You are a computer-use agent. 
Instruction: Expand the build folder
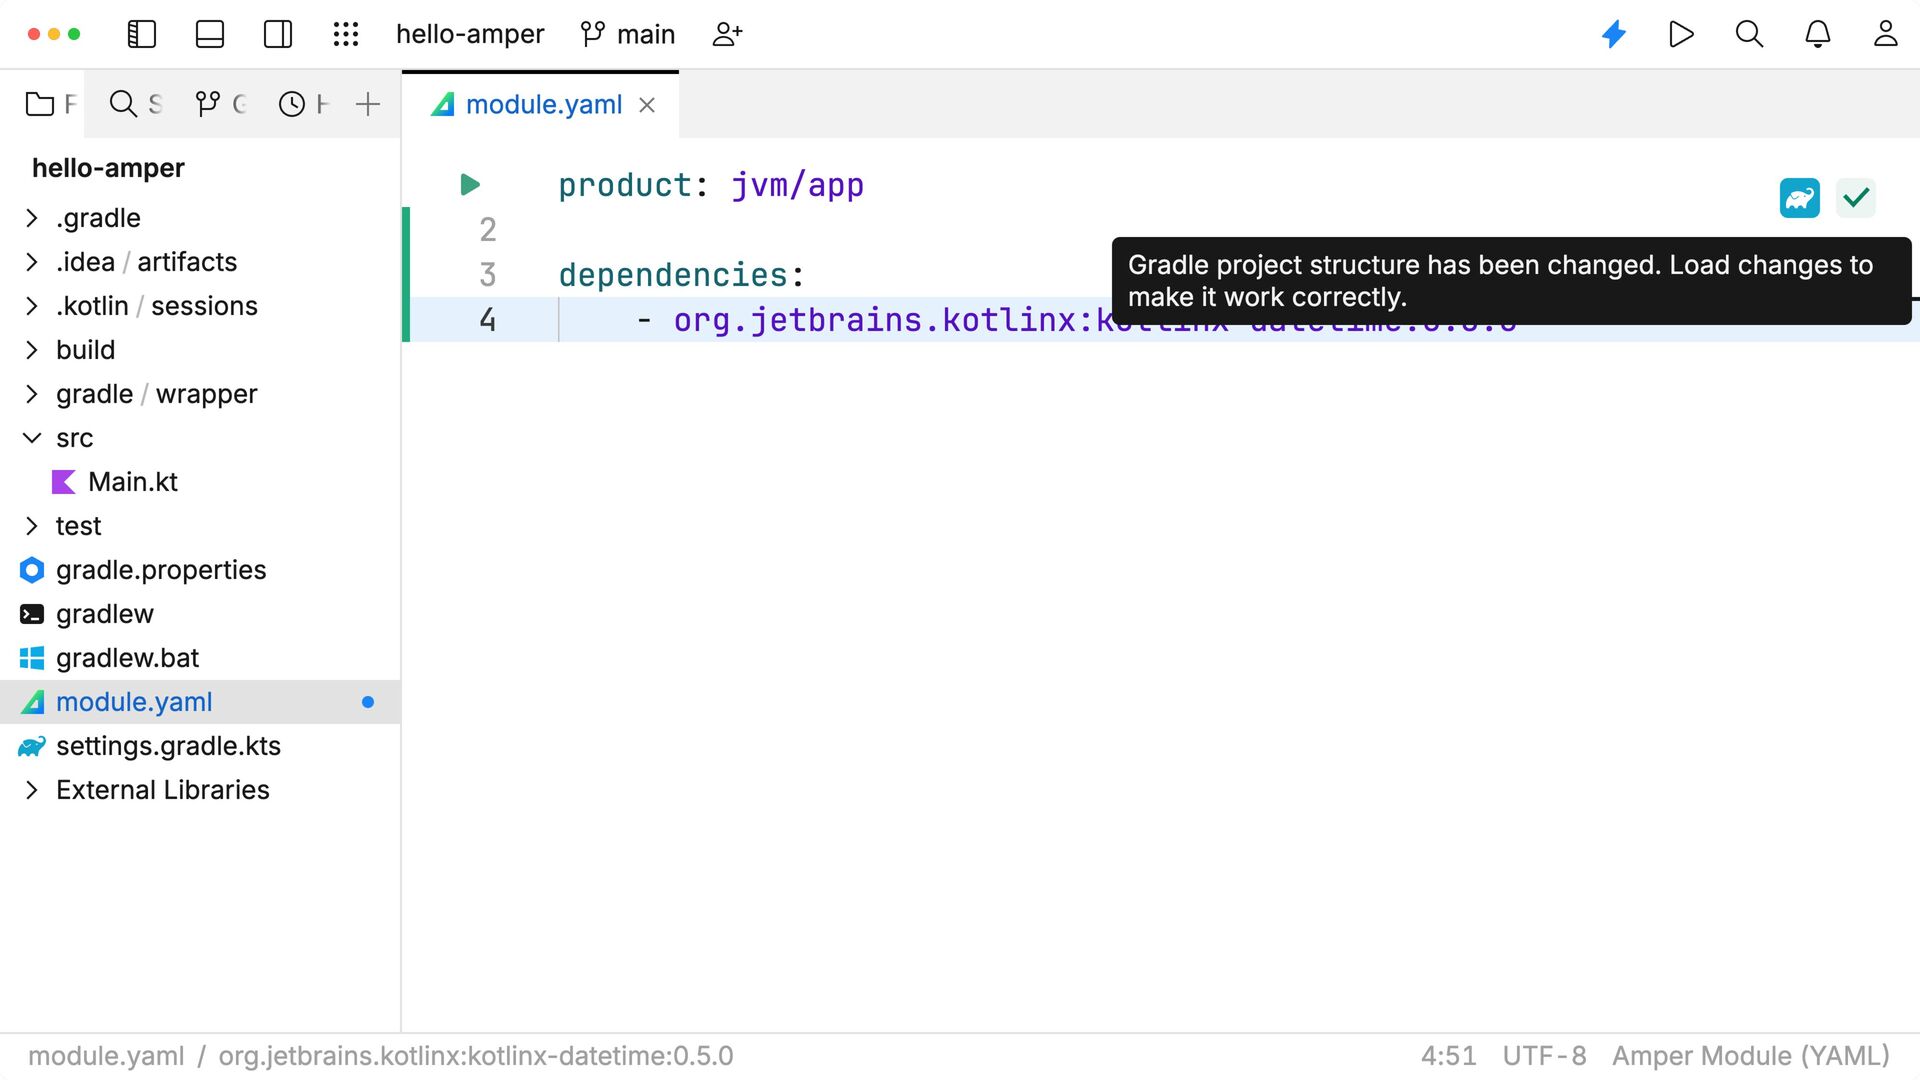coord(32,350)
